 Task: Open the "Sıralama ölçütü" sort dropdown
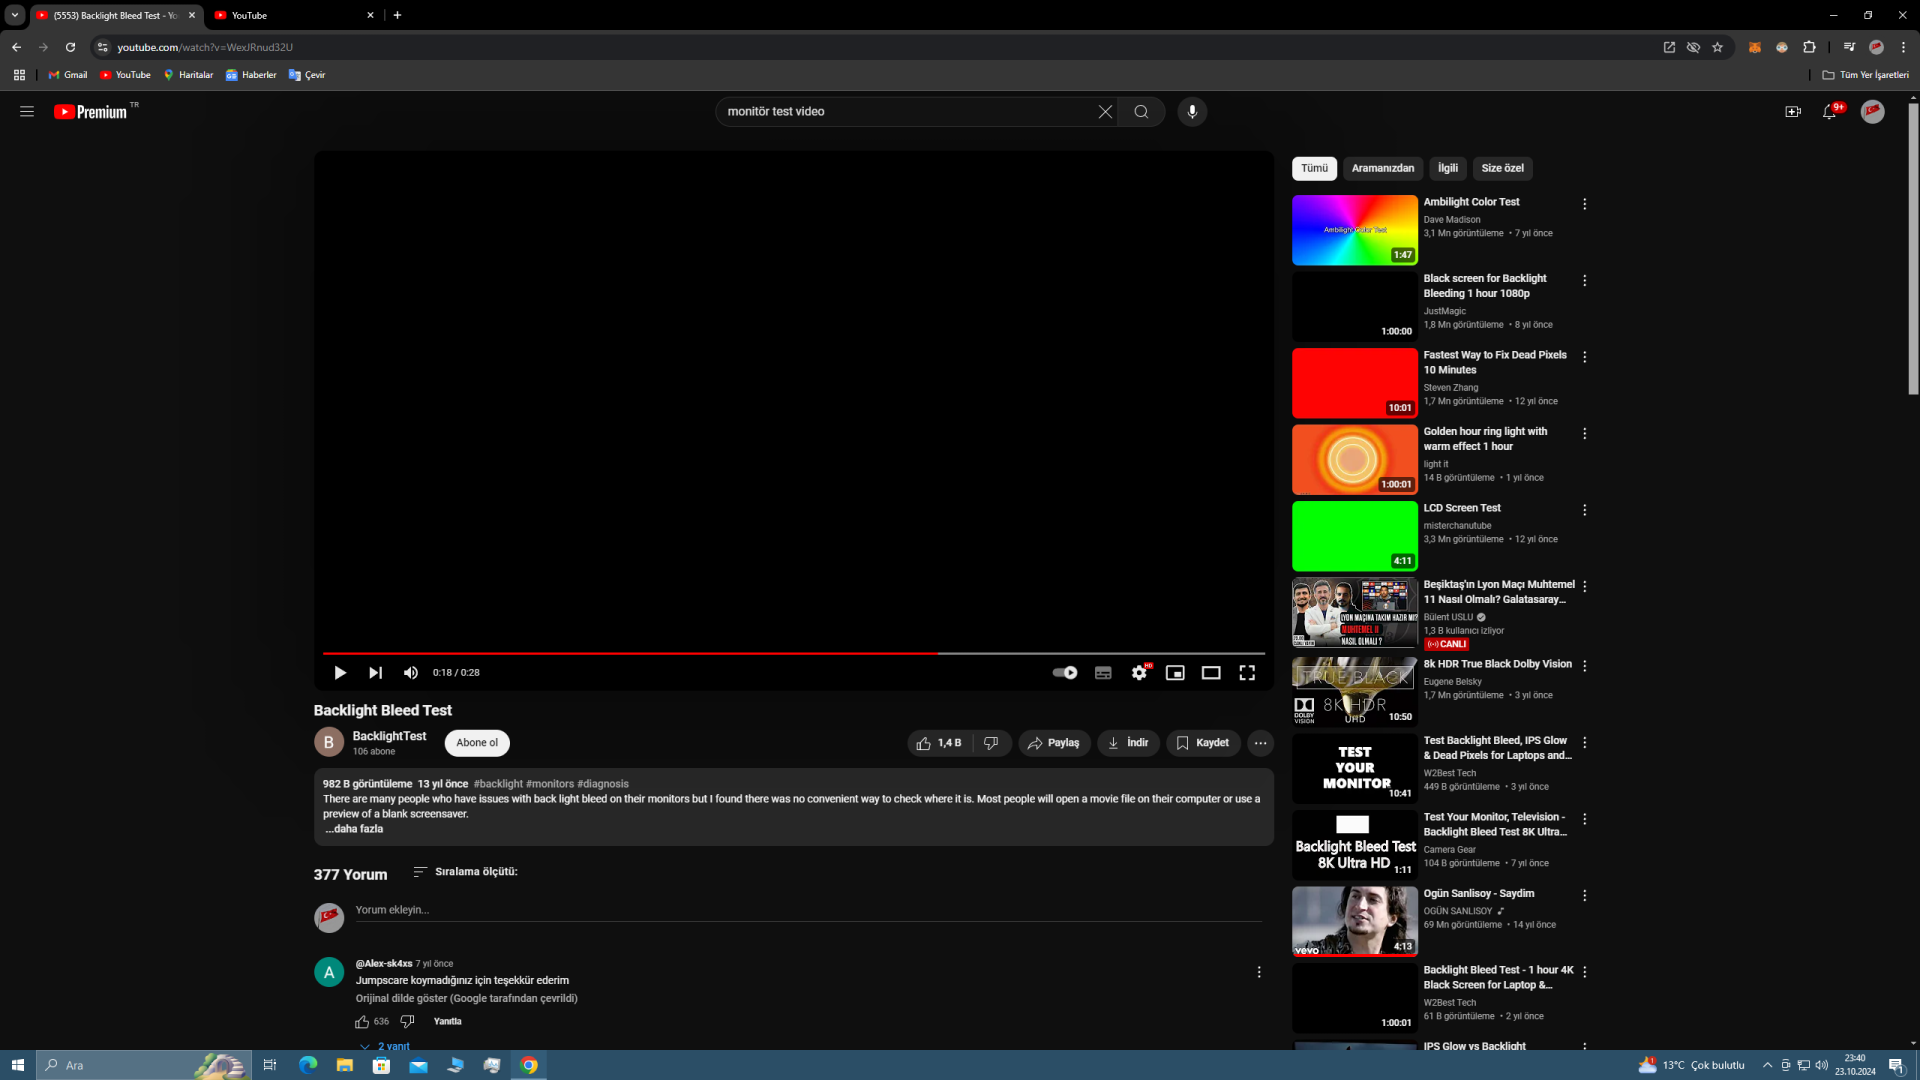click(x=465, y=872)
